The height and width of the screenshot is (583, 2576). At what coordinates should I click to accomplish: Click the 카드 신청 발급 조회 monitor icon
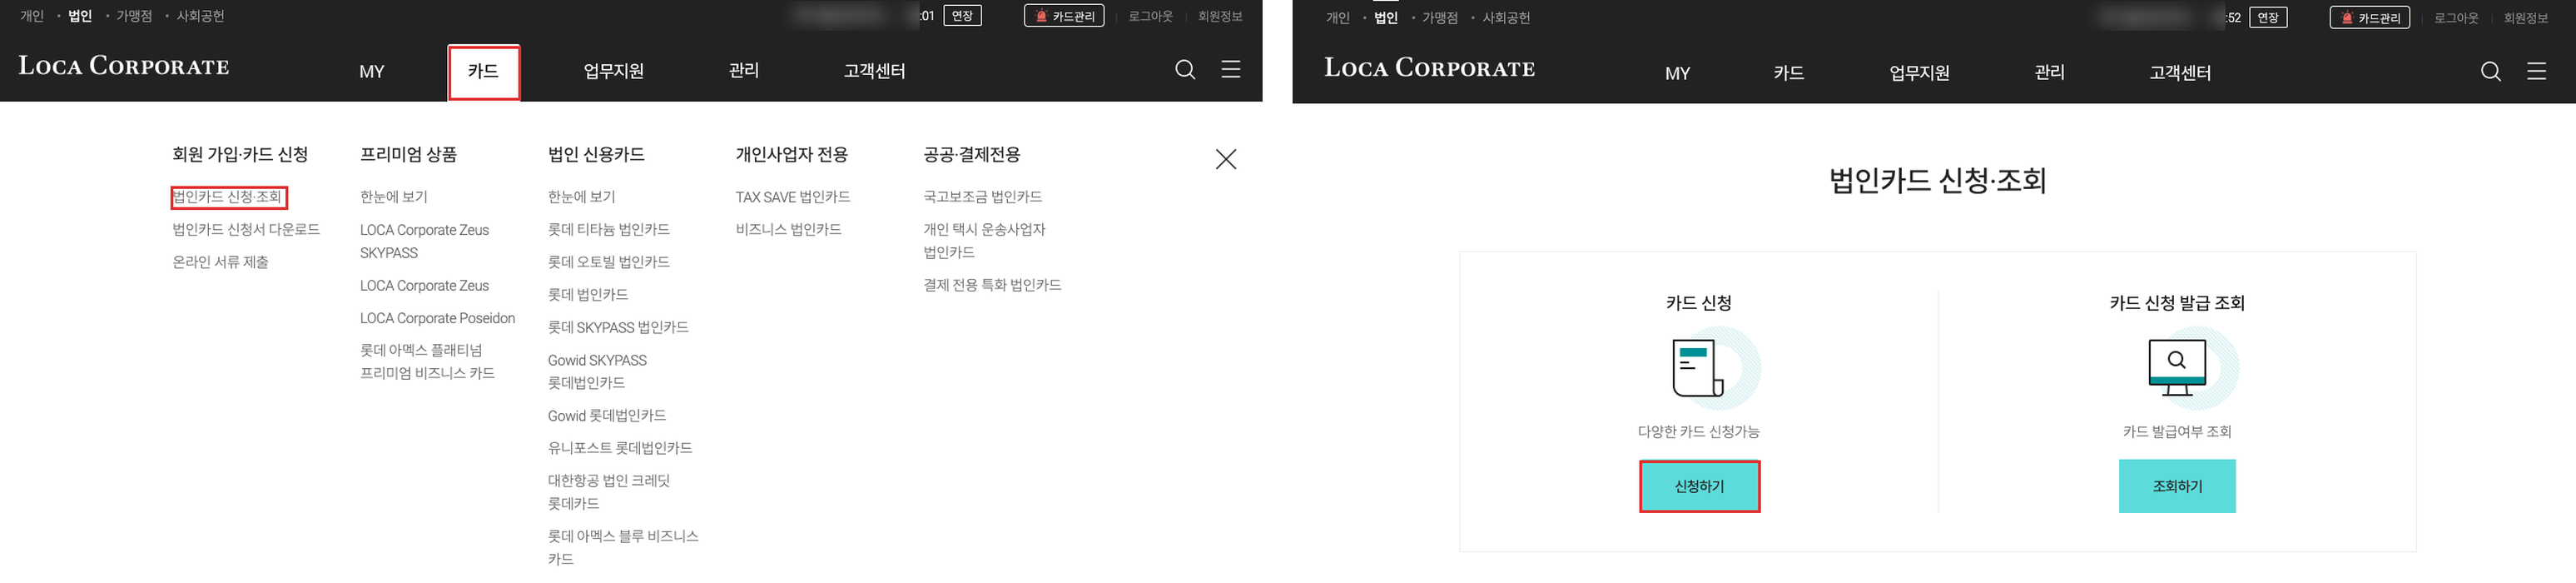[x=2177, y=367]
